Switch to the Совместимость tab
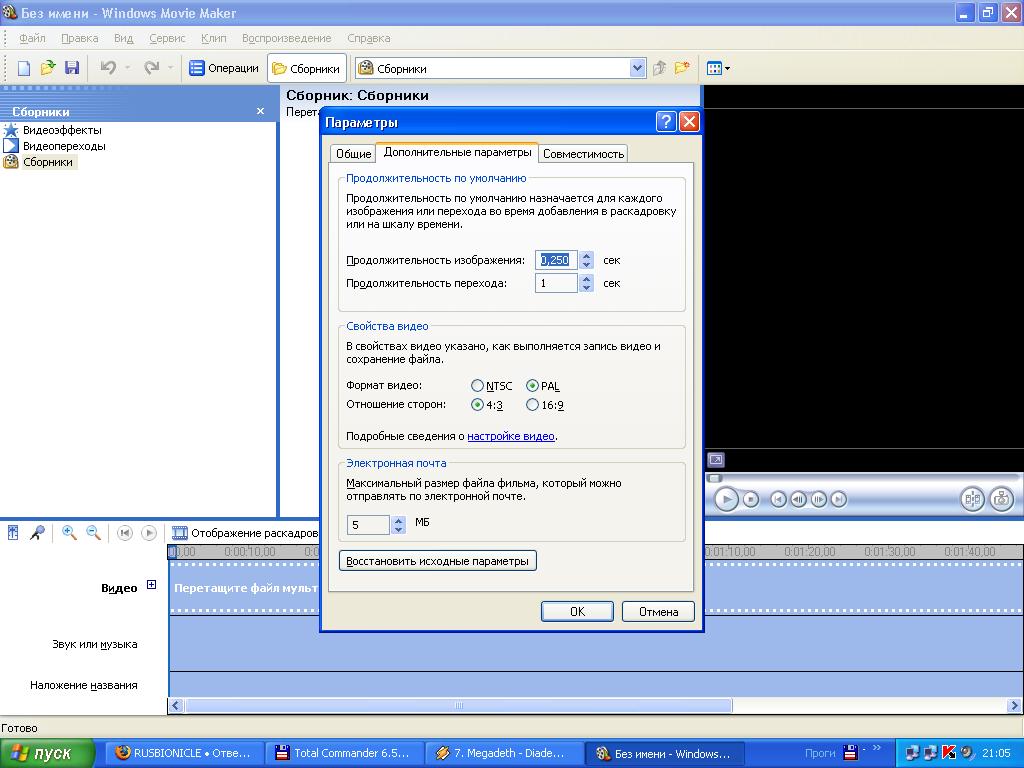Viewport: 1024px width, 768px height. (x=584, y=153)
